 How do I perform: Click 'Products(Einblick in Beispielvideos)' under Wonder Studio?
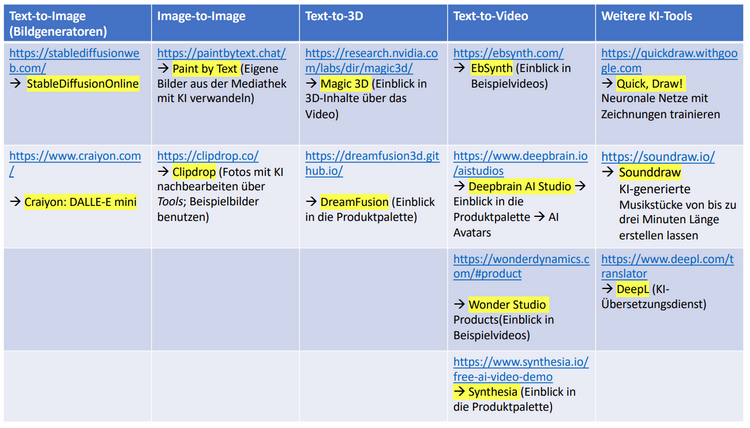tap(503, 327)
